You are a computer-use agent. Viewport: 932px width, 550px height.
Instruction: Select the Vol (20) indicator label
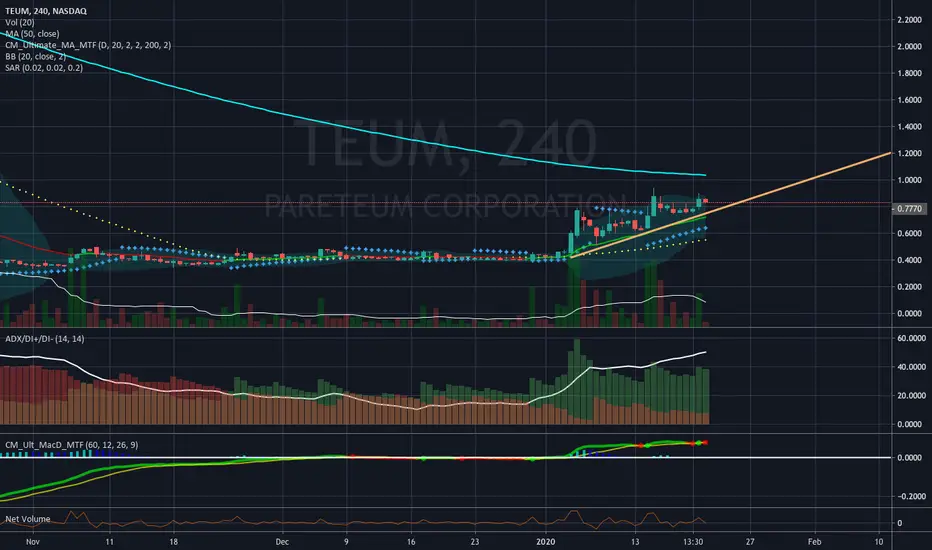tap(20, 22)
